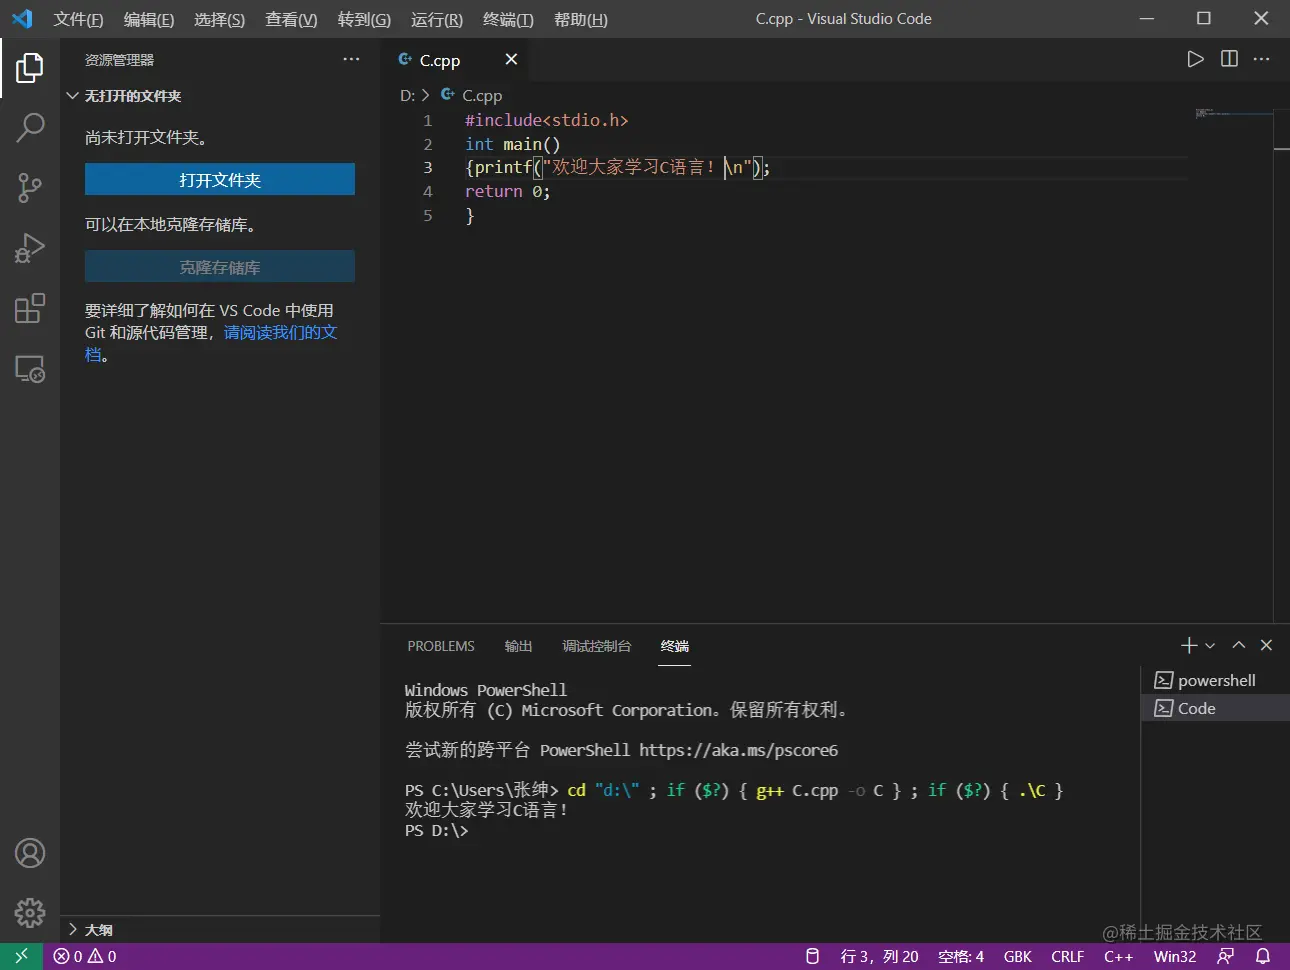Screen dimensions: 1290x970
Task: Click the editor minimap code preview
Action: [x=1212, y=114]
